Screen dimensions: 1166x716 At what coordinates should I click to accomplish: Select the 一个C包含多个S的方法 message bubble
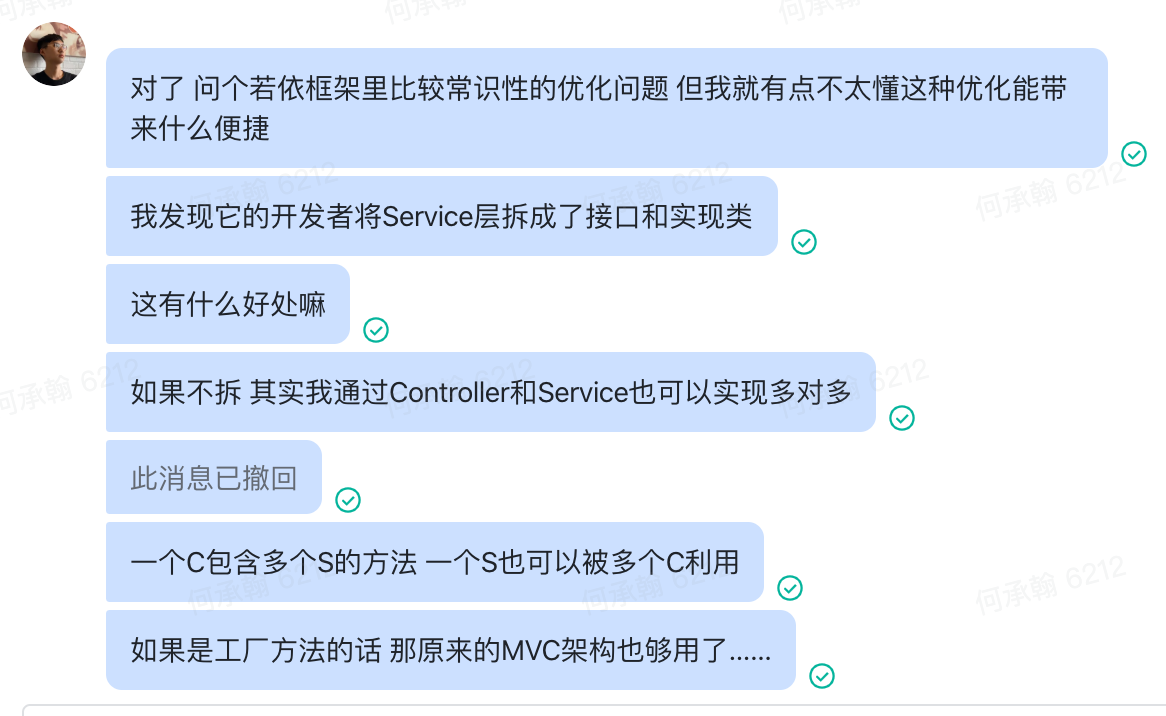pos(434,562)
